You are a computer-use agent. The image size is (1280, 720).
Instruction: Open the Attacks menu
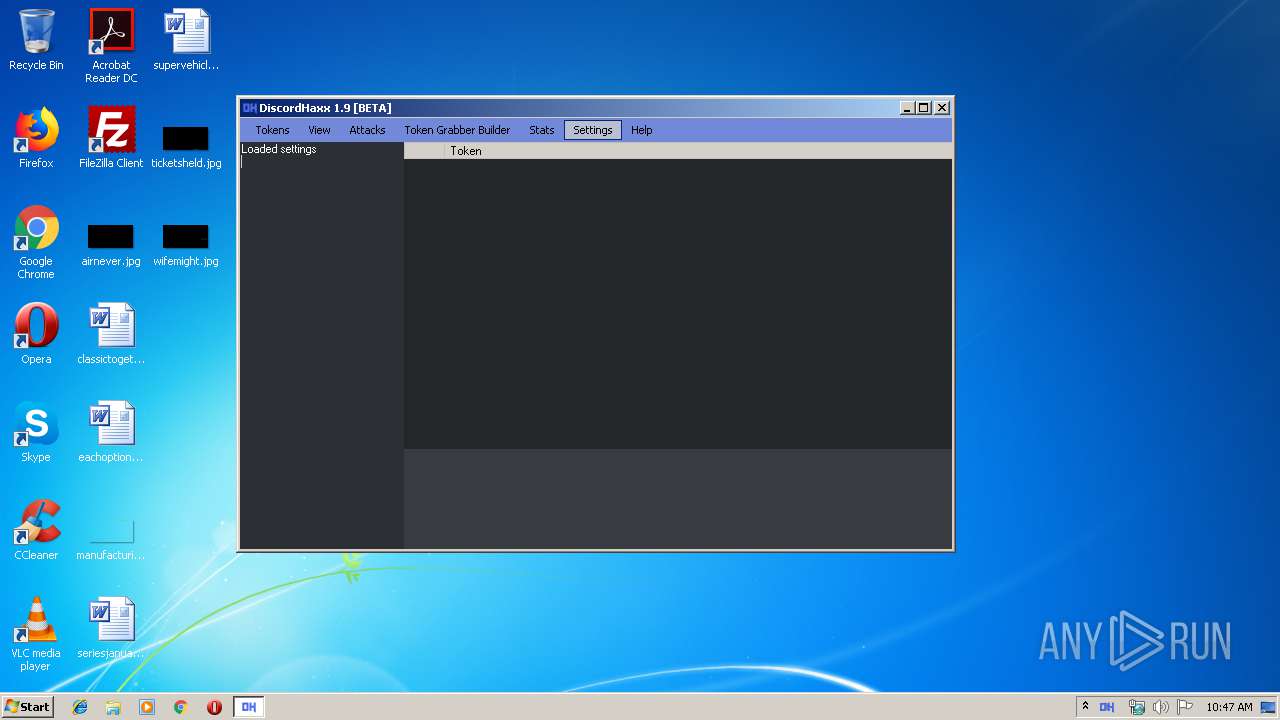click(367, 130)
